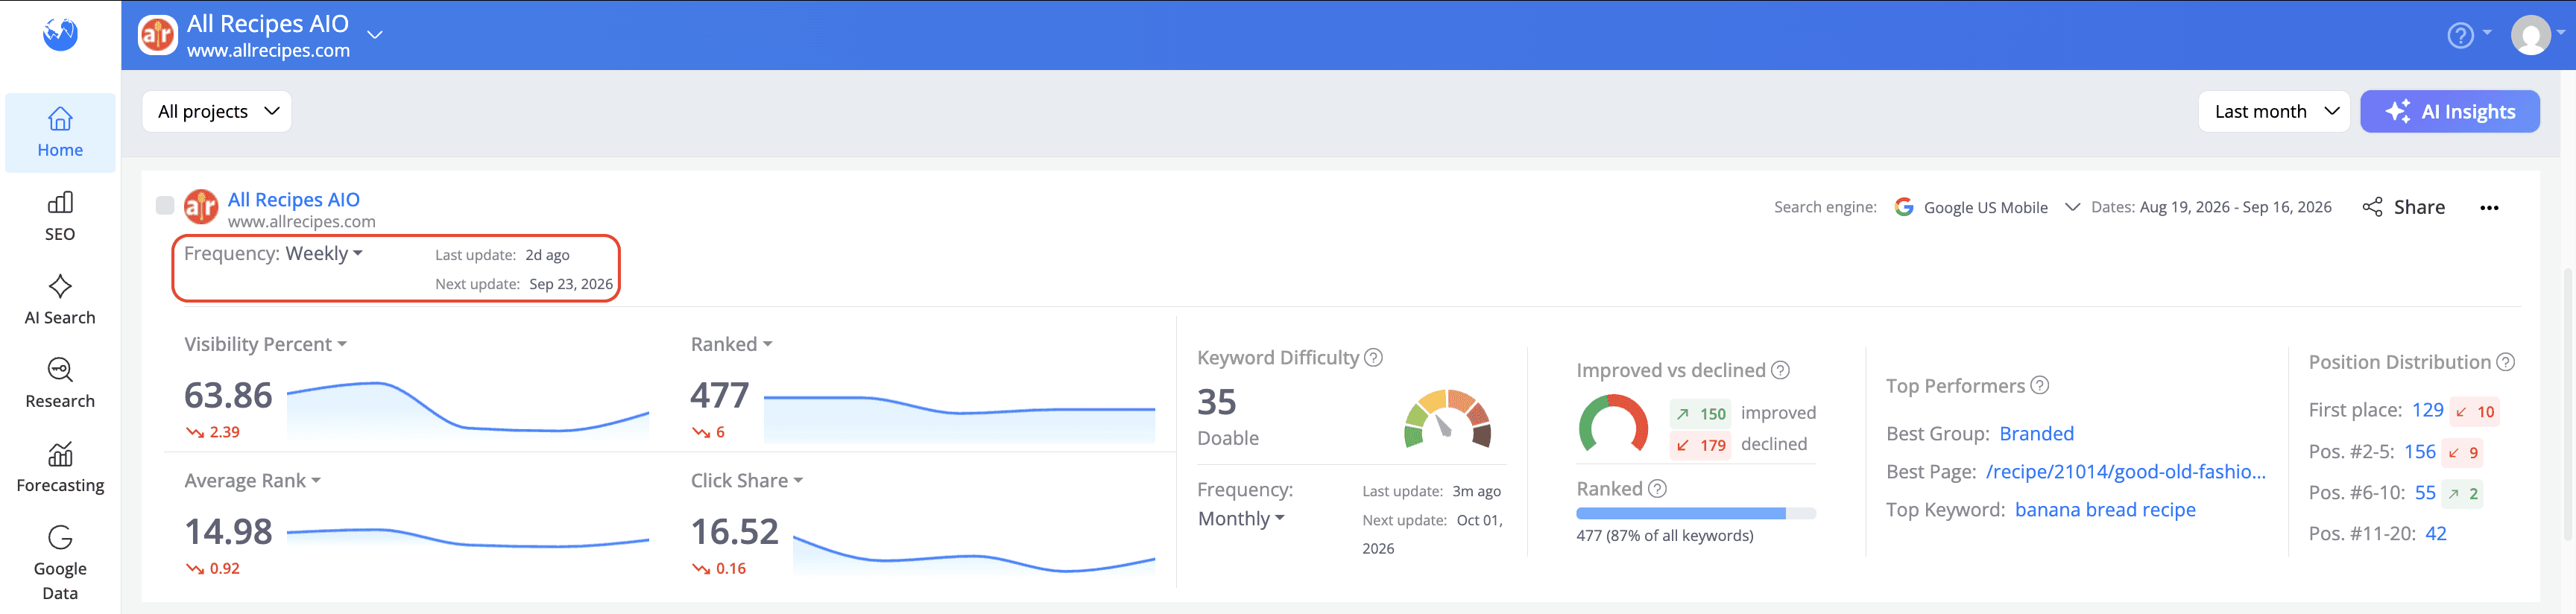
Task: Open the Forecasting section
Action: (60, 468)
